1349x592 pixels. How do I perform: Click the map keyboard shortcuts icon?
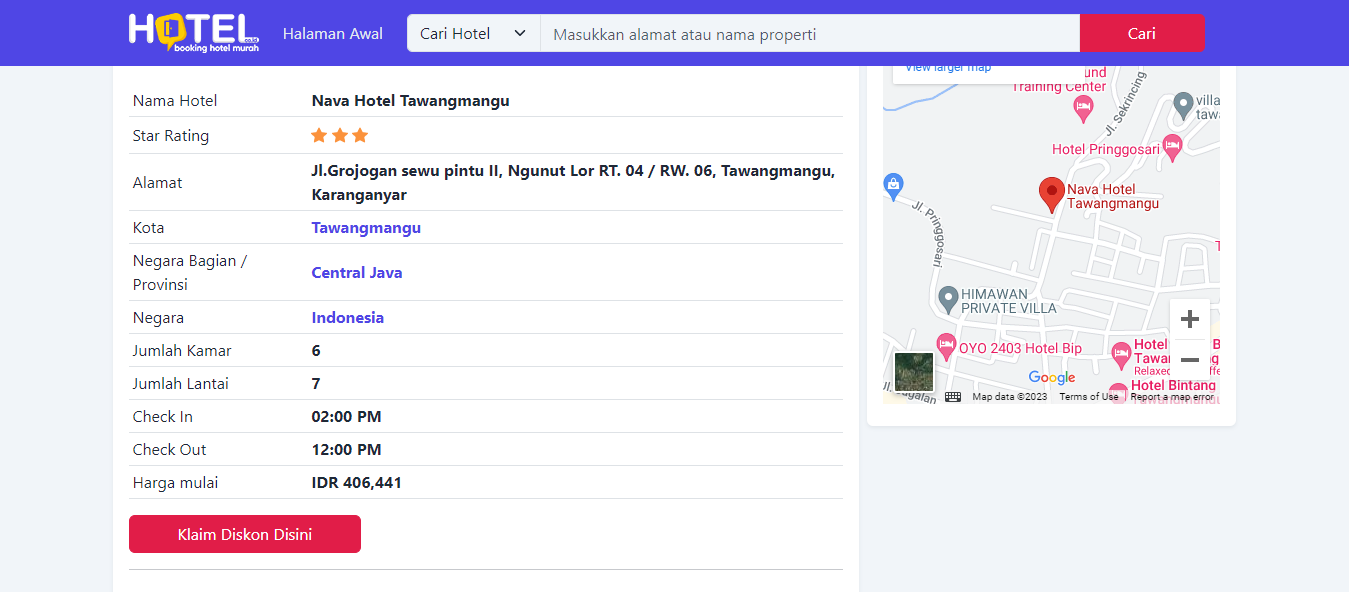coord(953,397)
